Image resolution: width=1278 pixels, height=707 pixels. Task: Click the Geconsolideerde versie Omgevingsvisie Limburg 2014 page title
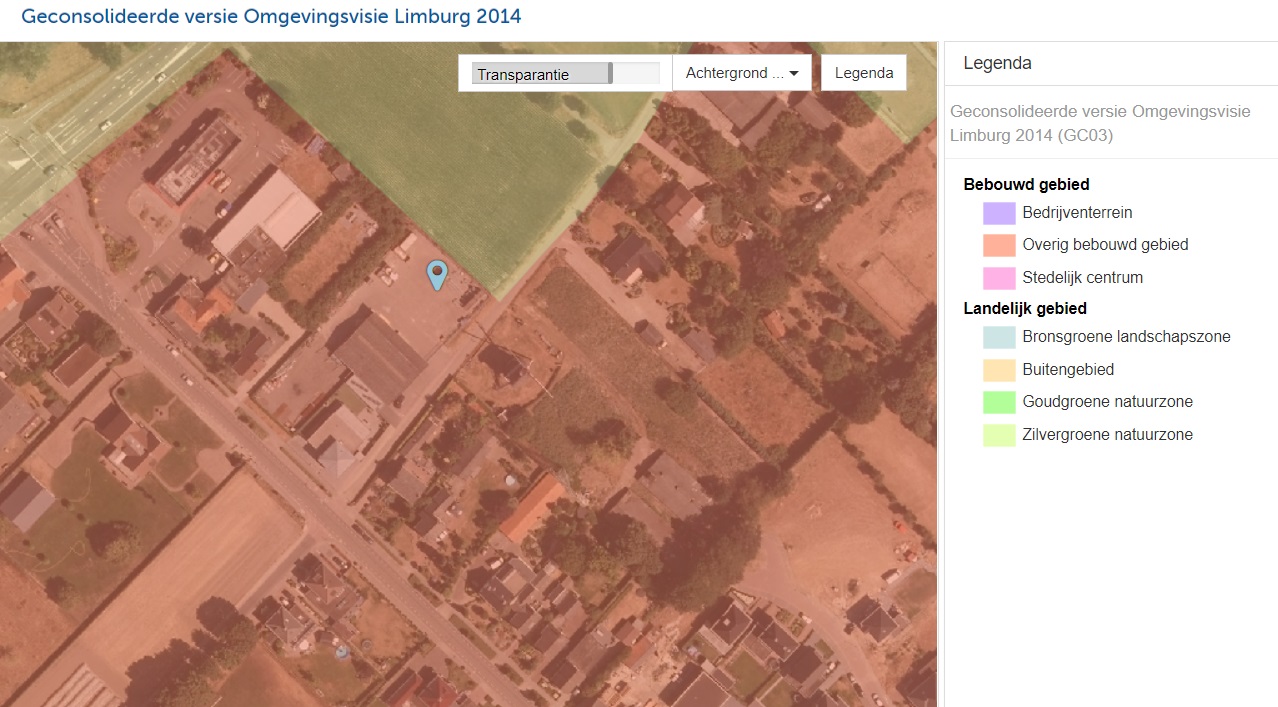point(271,17)
